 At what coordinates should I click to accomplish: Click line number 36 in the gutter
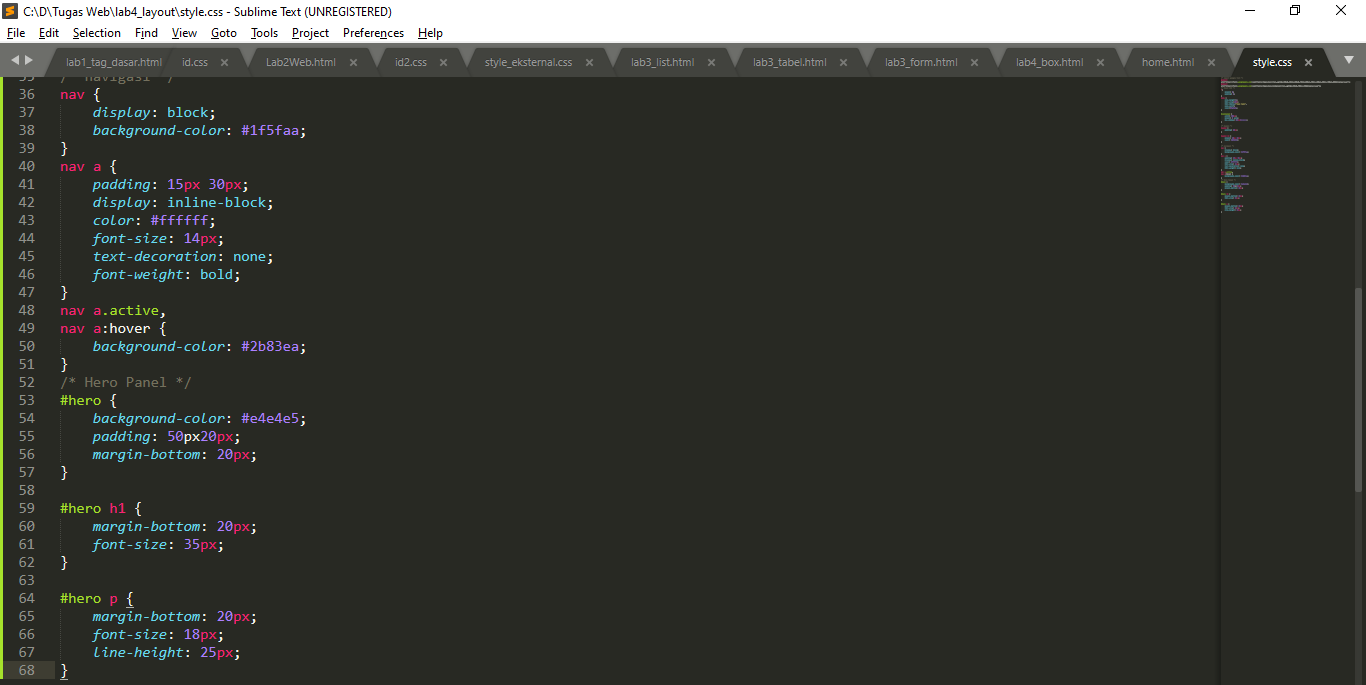(27, 94)
